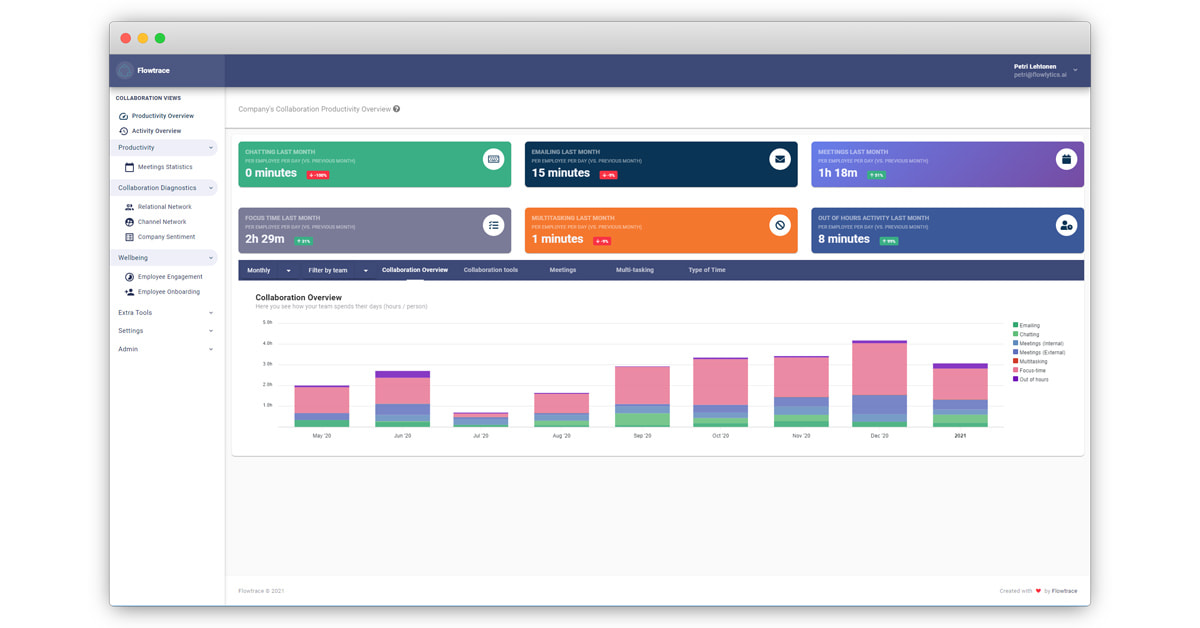Screen dimensions: 1200x628
Task: Open the Monthly dropdown
Action: click(x=265, y=270)
